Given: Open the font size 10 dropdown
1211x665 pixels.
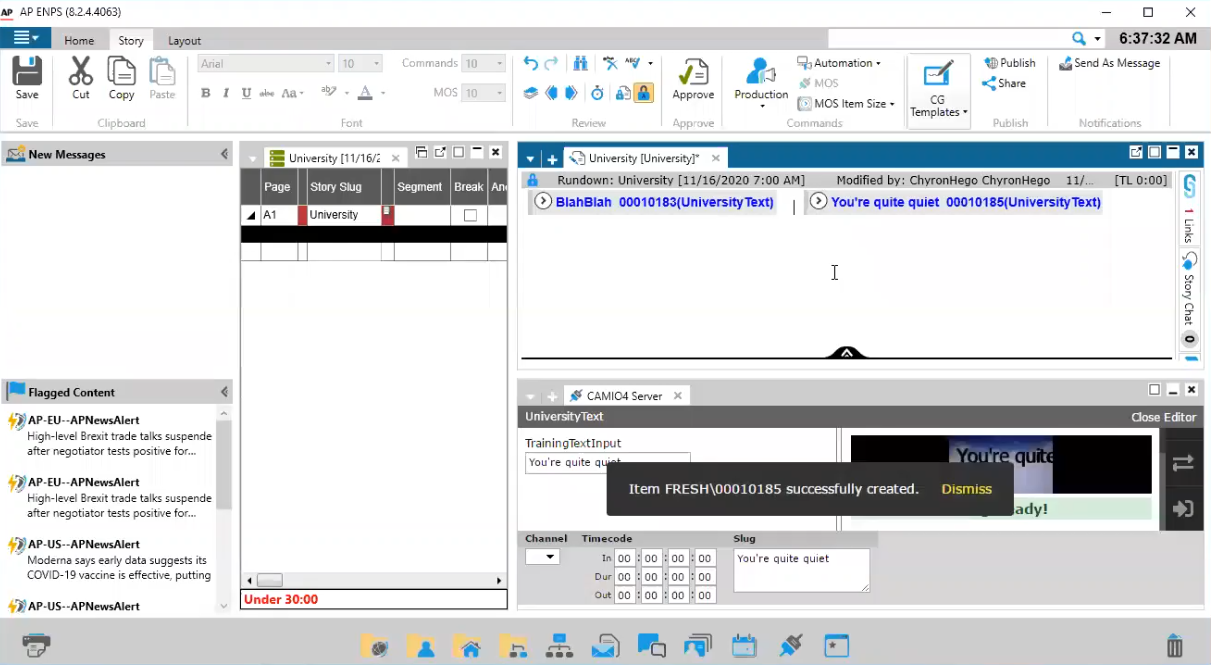Looking at the screenshot, I should (x=377, y=63).
